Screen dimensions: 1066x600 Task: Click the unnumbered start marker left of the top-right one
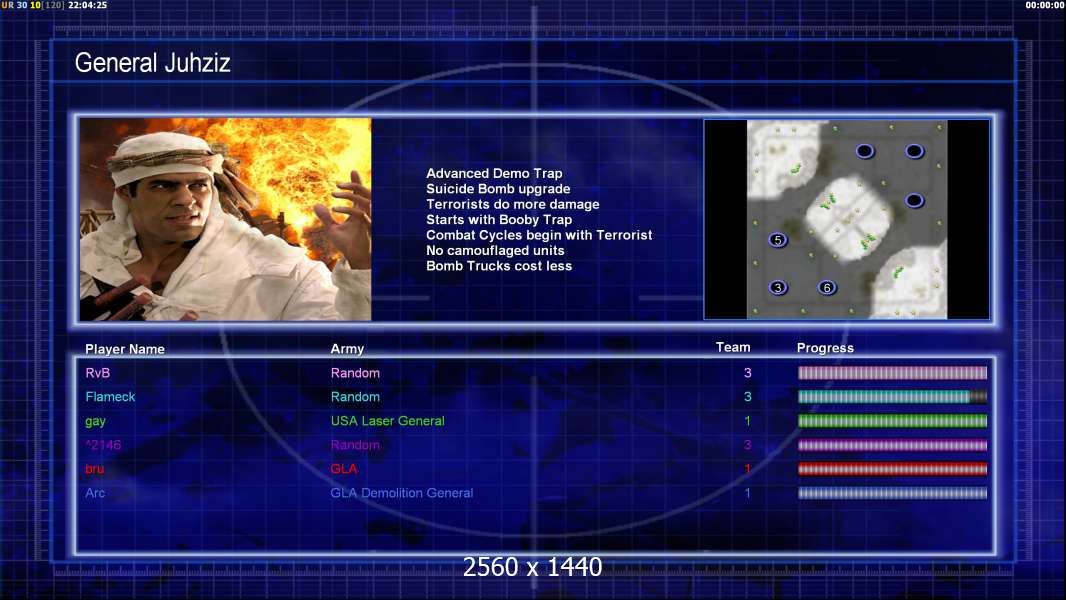(865, 151)
